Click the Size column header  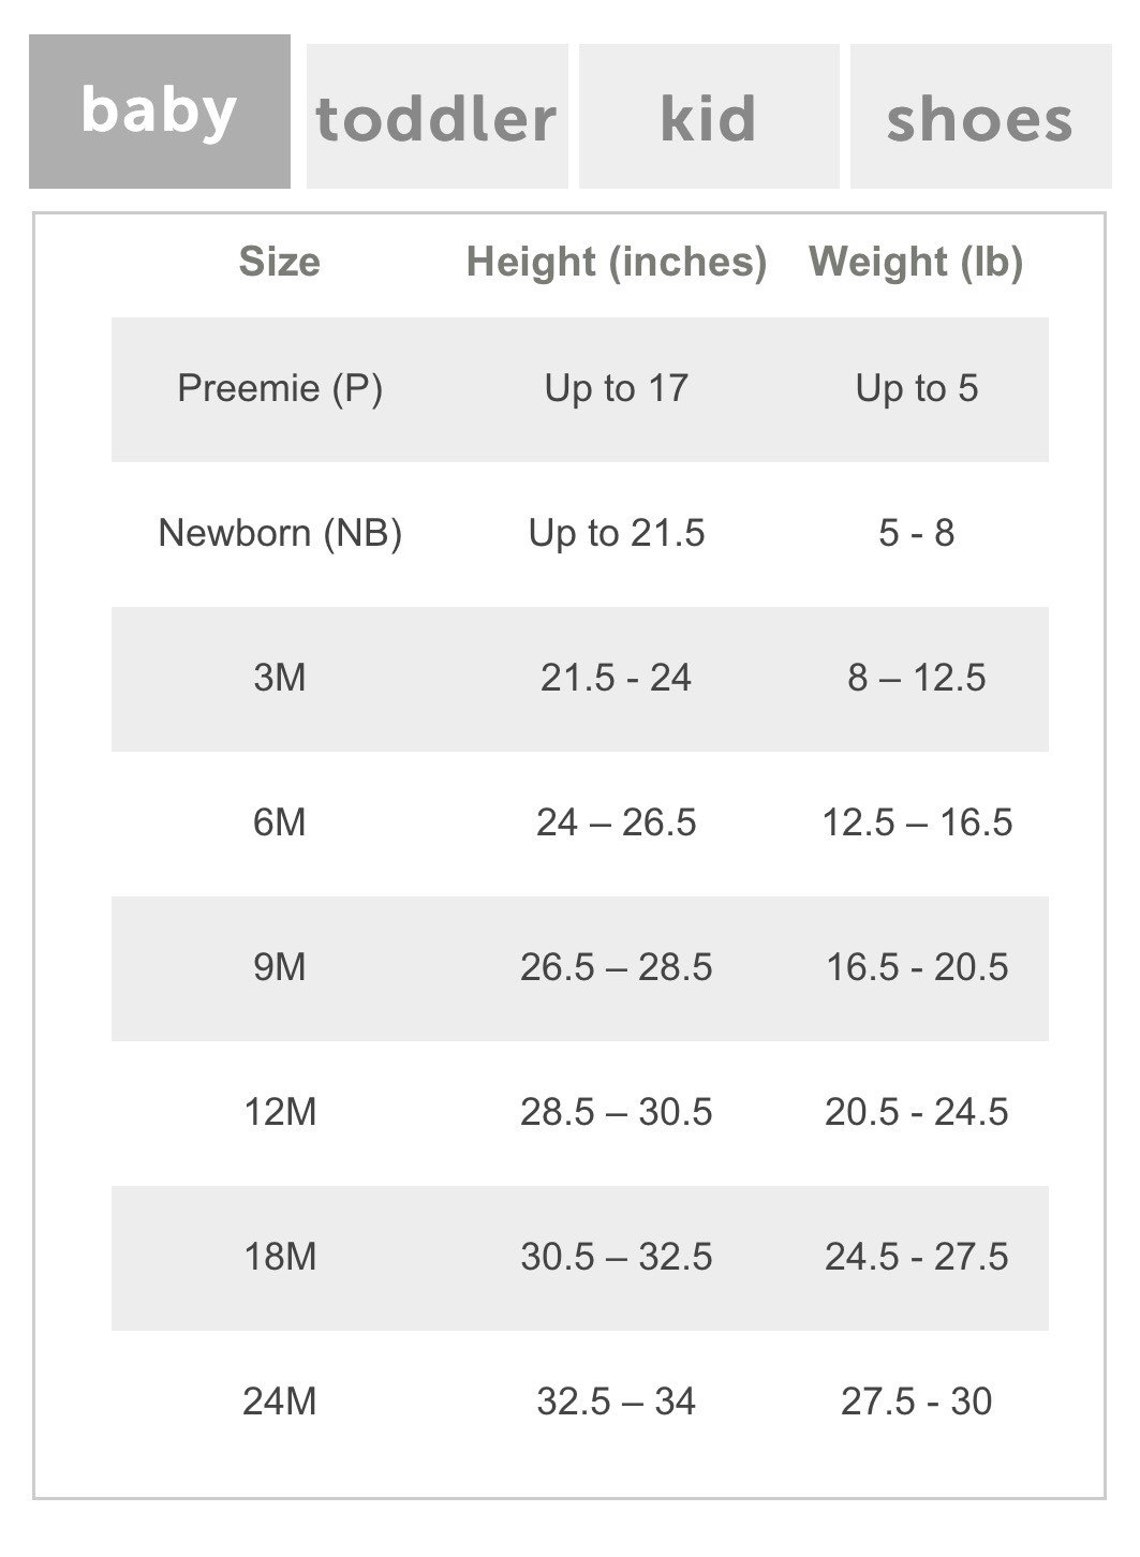pyautogui.click(x=280, y=262)
